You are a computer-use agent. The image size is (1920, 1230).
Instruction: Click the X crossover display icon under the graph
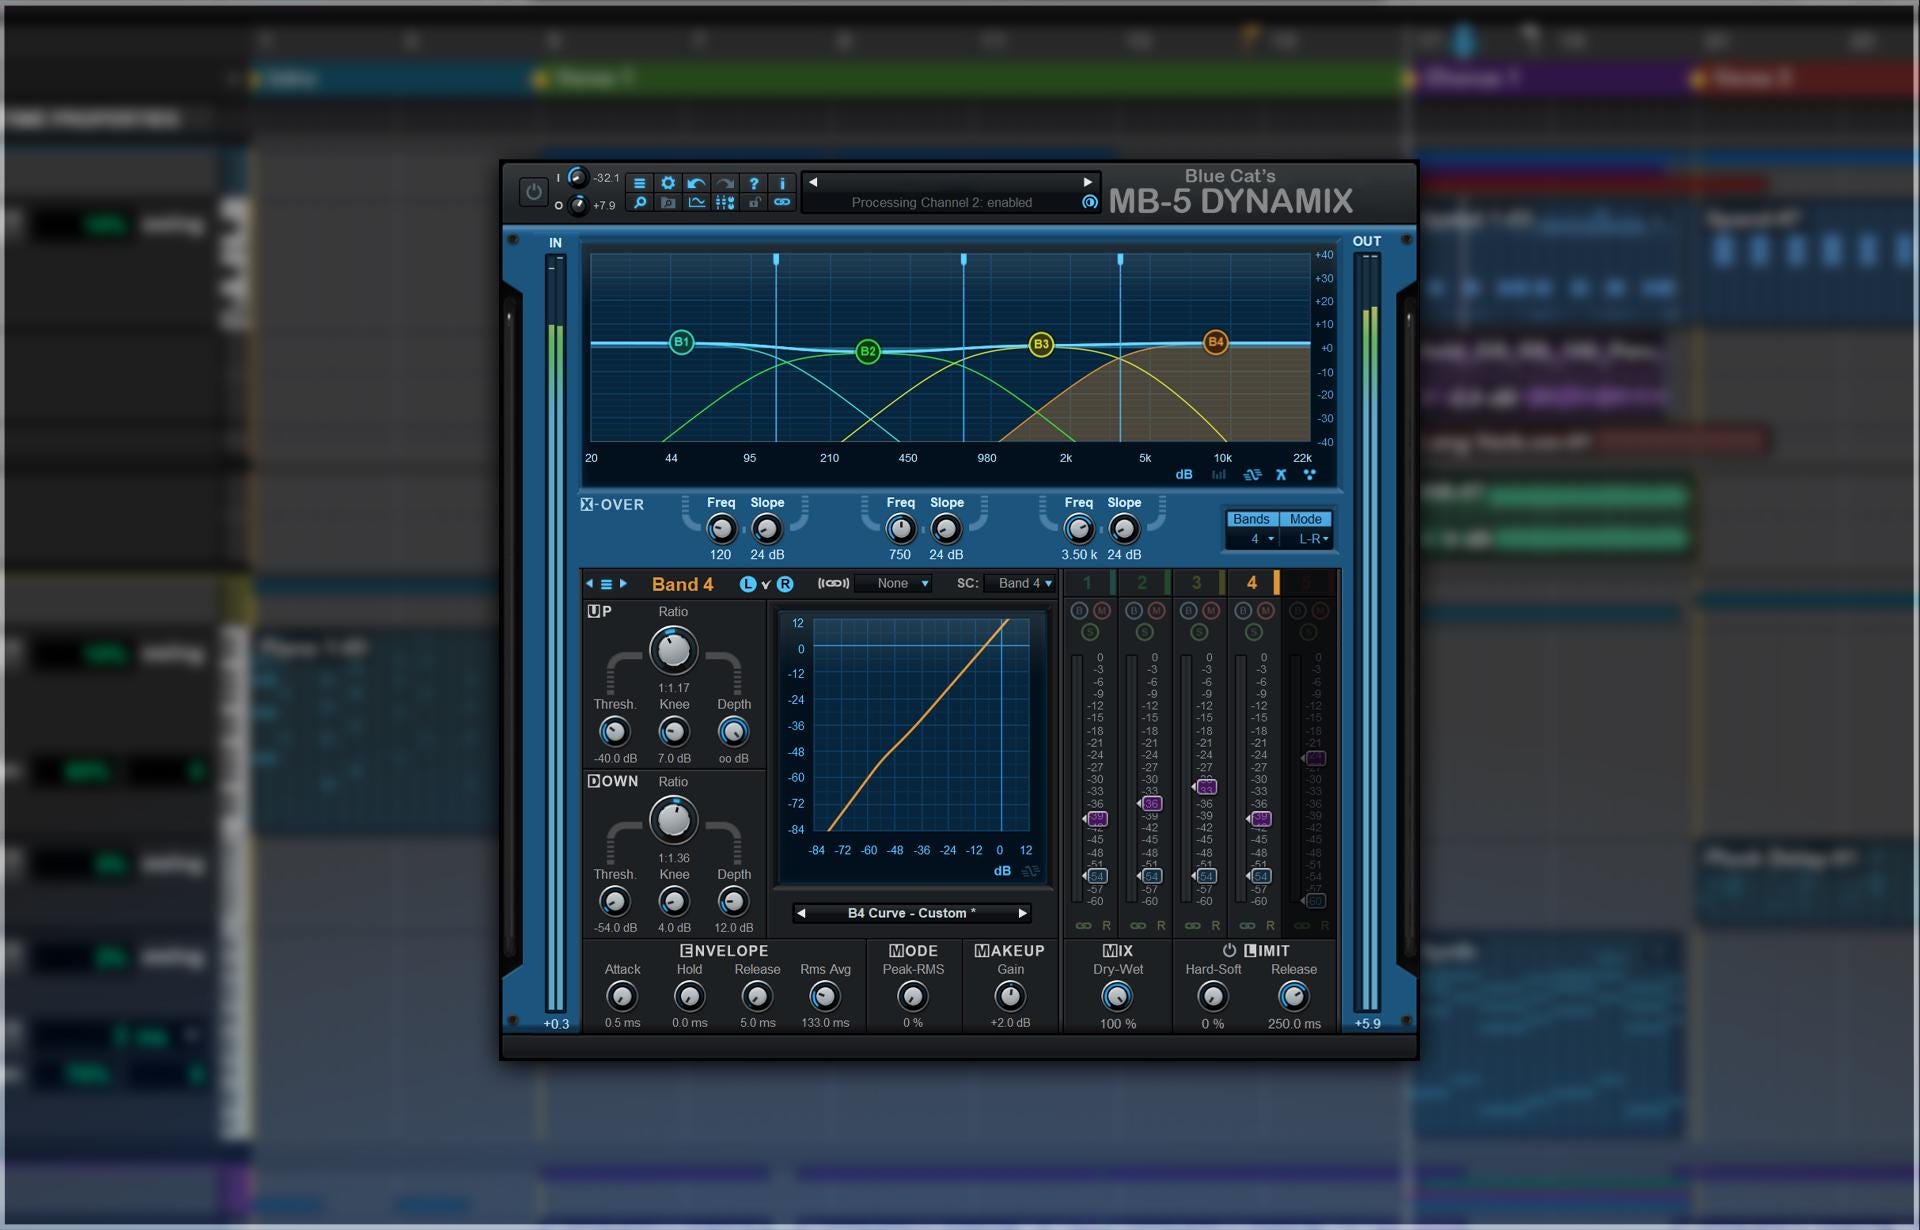tap(1281, 475)
